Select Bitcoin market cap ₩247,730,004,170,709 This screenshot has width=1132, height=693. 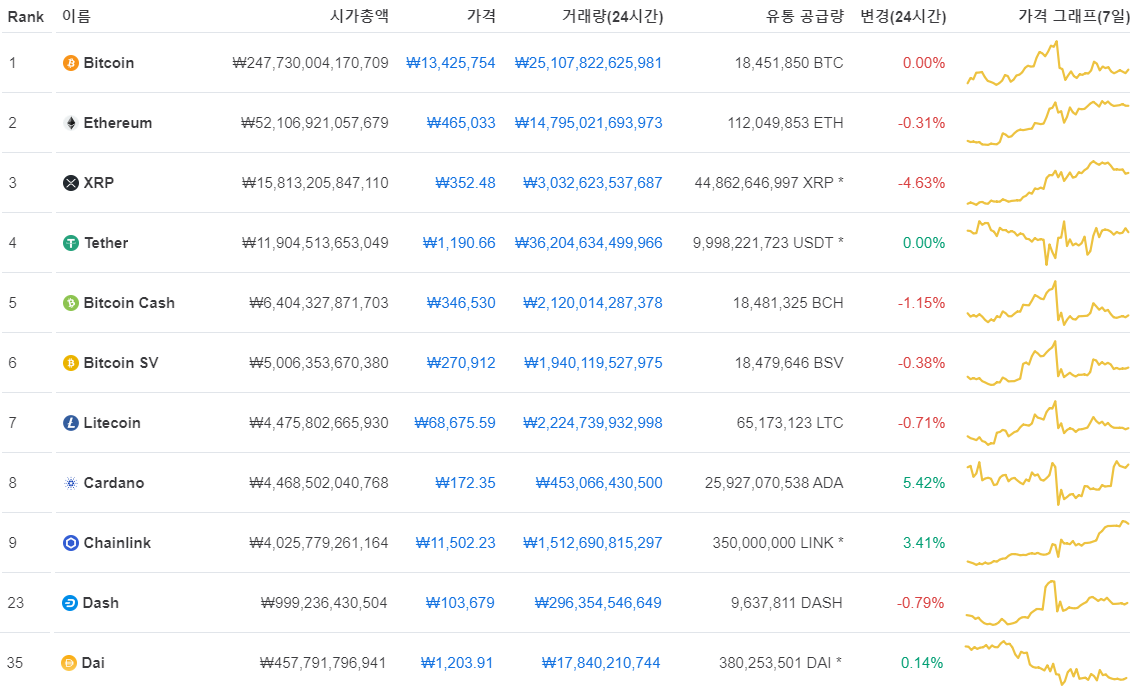[x=310, y=63]
